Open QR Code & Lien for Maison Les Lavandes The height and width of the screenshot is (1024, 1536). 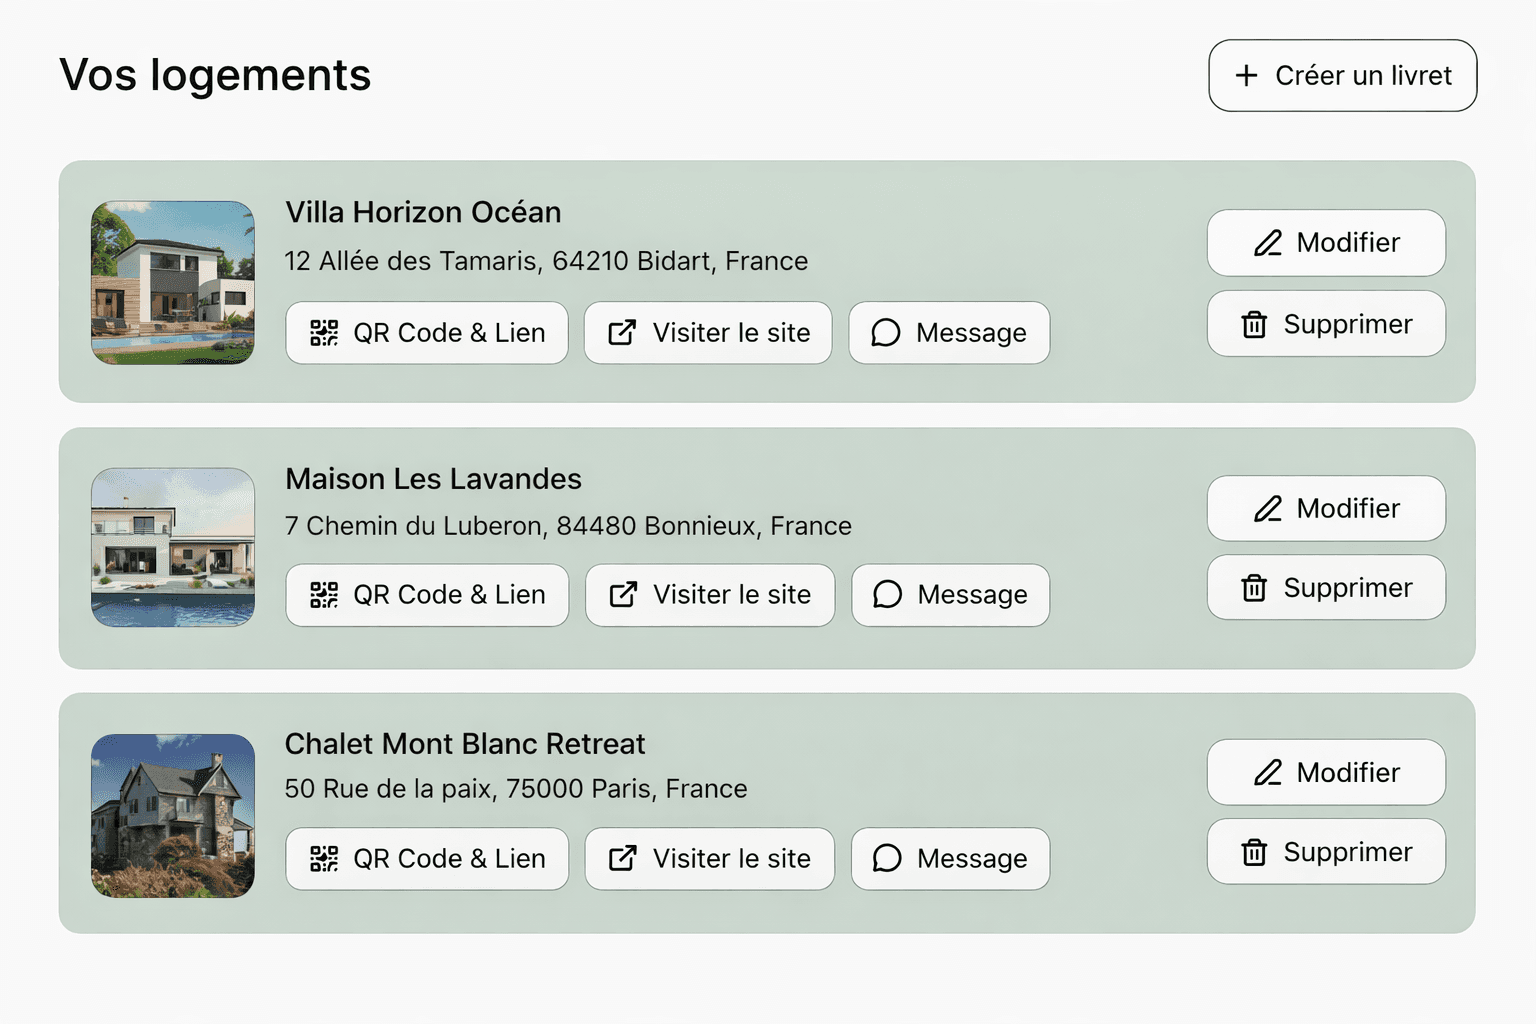426,595
